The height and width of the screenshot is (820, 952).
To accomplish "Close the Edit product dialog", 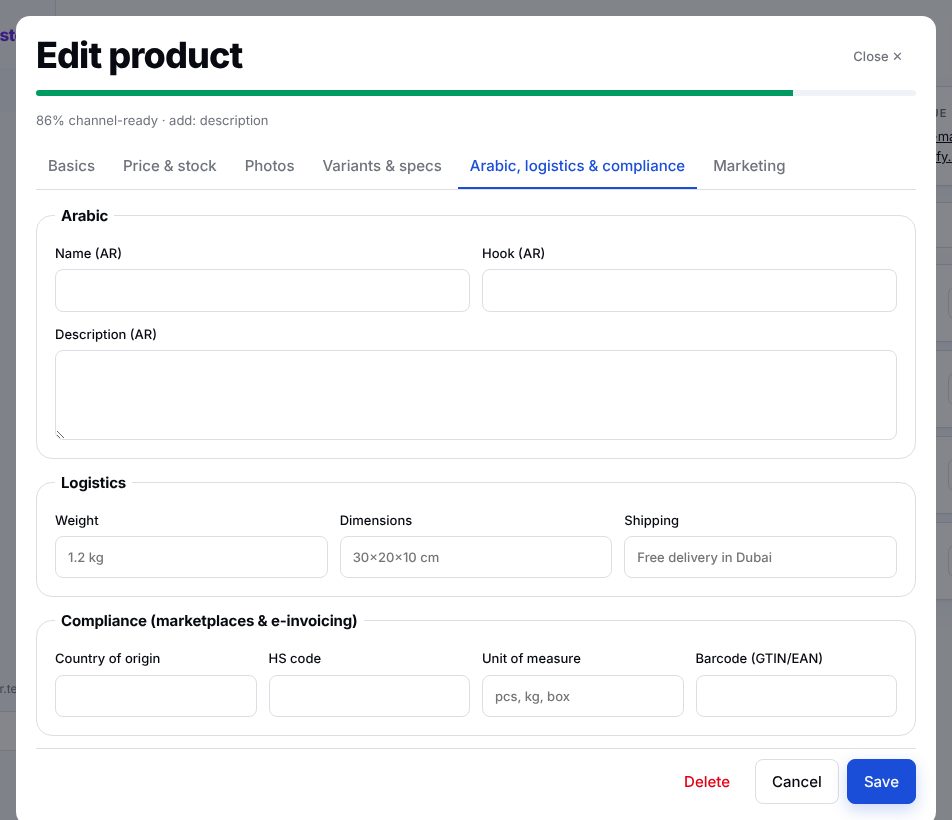I will coord(877,56).
